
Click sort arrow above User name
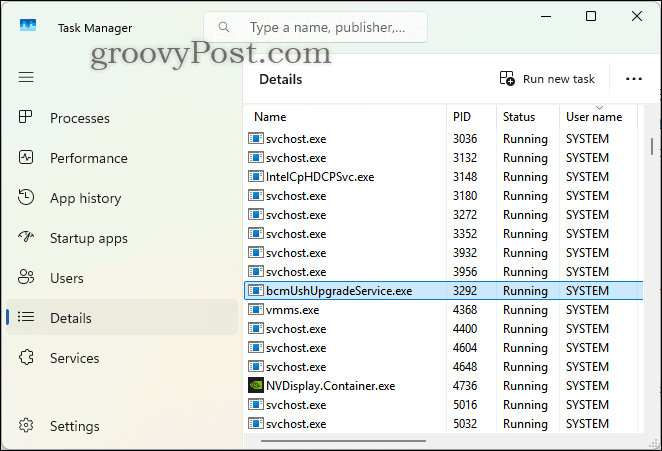coord(599,108)
